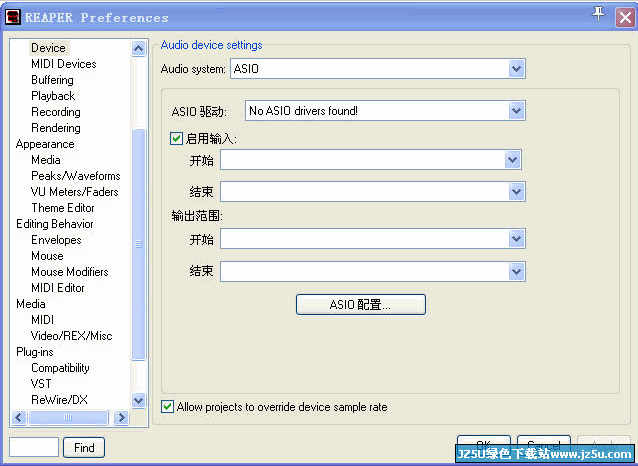Image resolution: width=638 pixels, height=466 pixels.
Task: Click the tree scroll right arrow
Action: pos(121,417)
